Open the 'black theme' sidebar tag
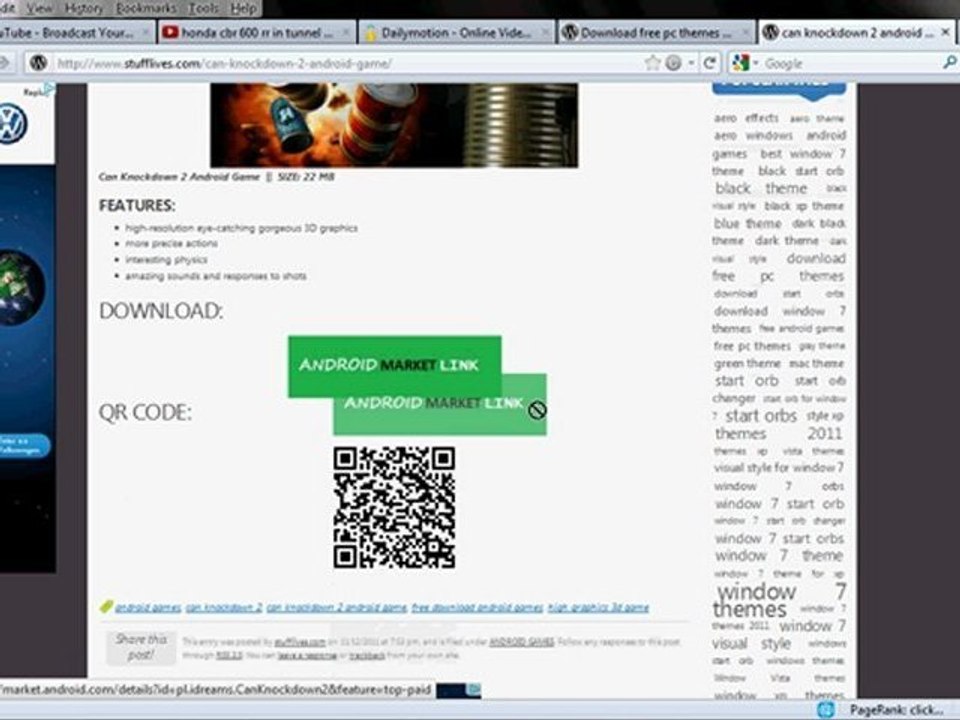The image size is (960, 720). tap(761, 189)
